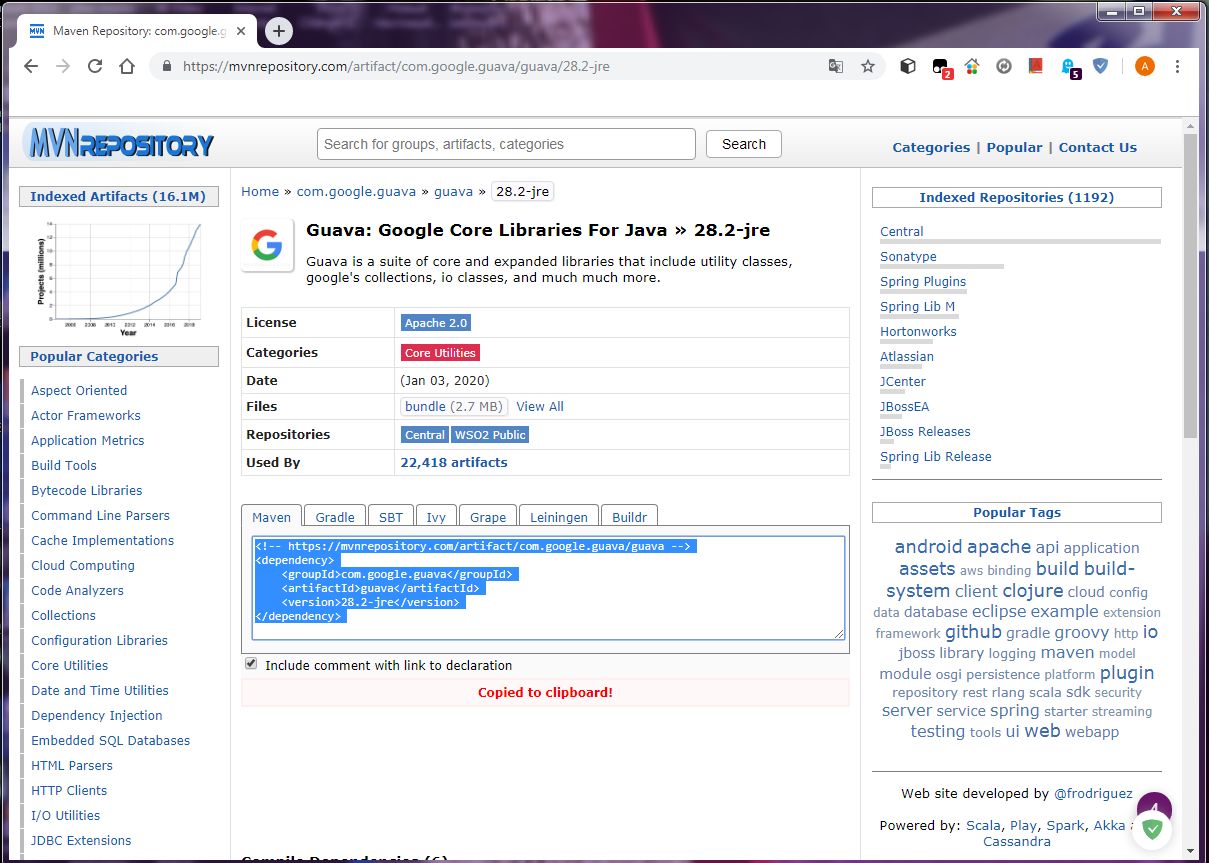Switch to the Leiningen tab
Viewport: 1209px width, 863px height.
(559, 517)
